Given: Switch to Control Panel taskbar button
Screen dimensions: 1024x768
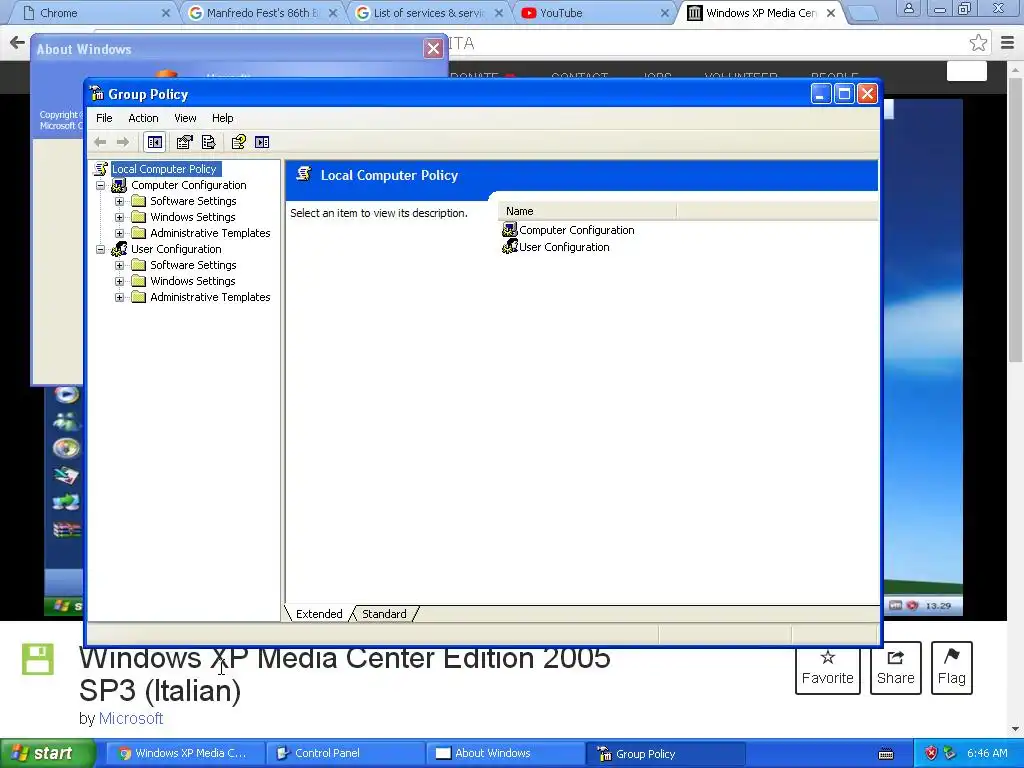Looking at the screenshot, I should 345,753.
